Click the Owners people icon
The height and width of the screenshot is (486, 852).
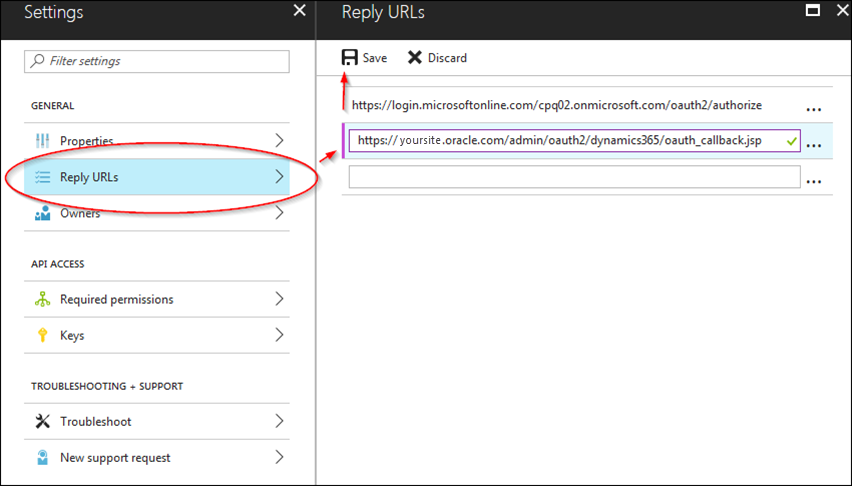pyautogui.click(x=42, y=213)
